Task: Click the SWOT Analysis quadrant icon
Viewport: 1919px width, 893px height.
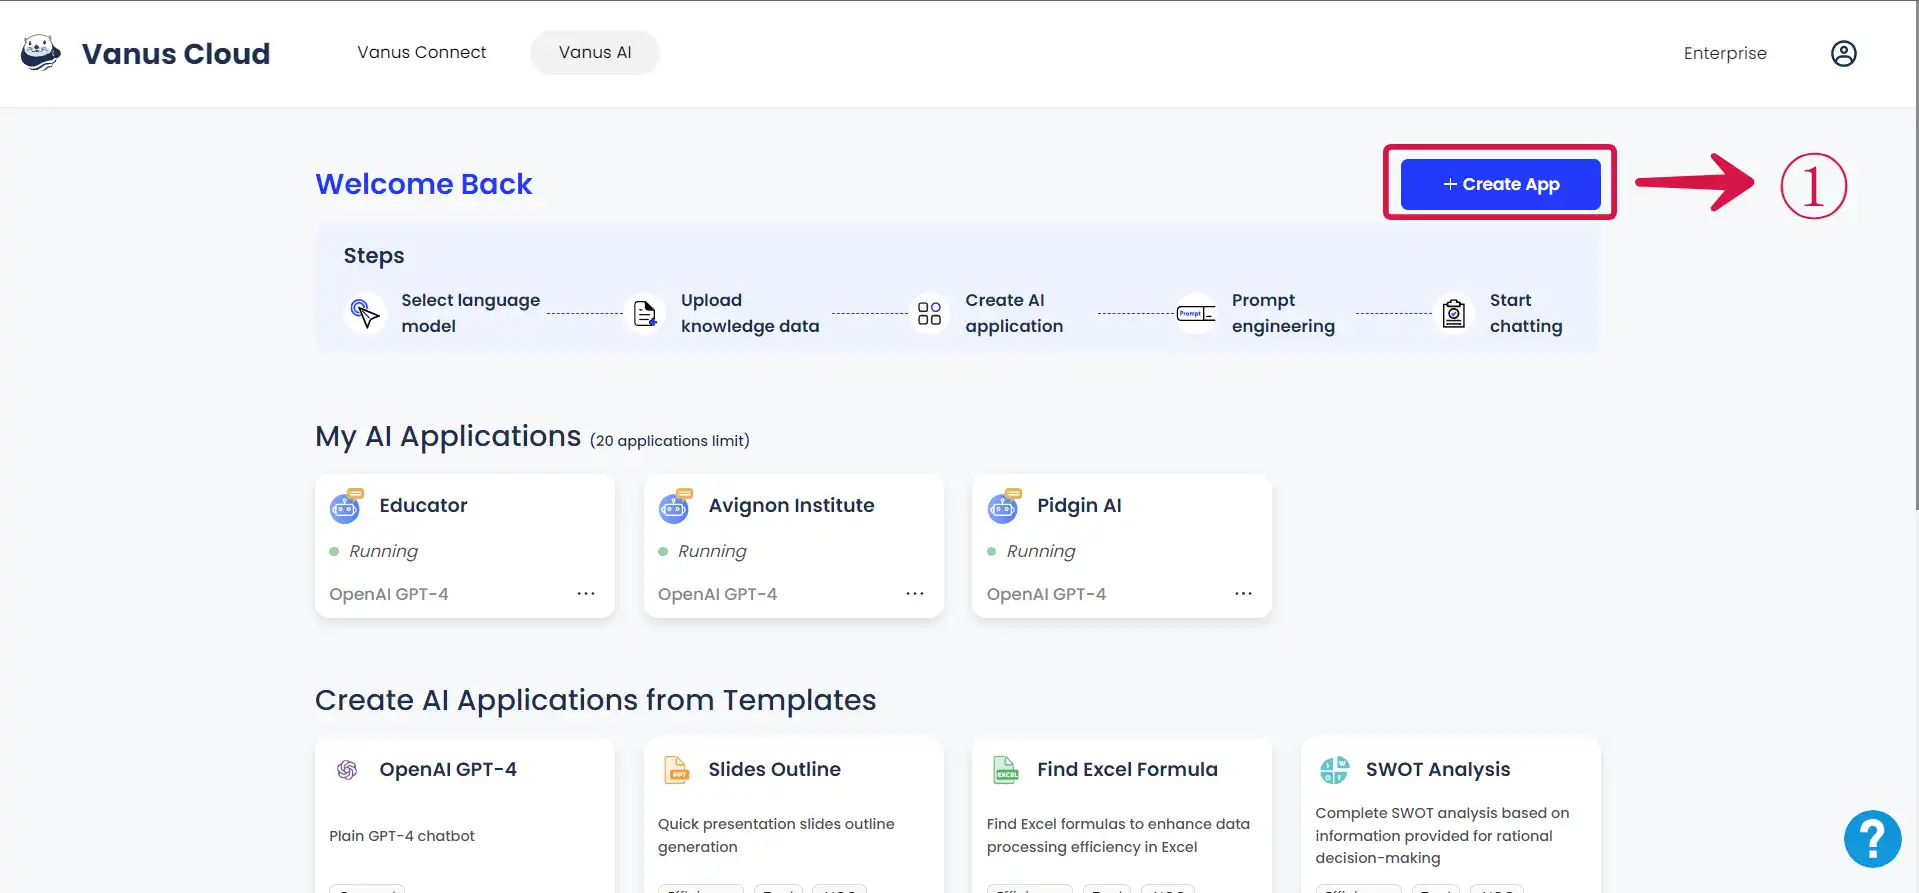Action: click(1334, 769)
